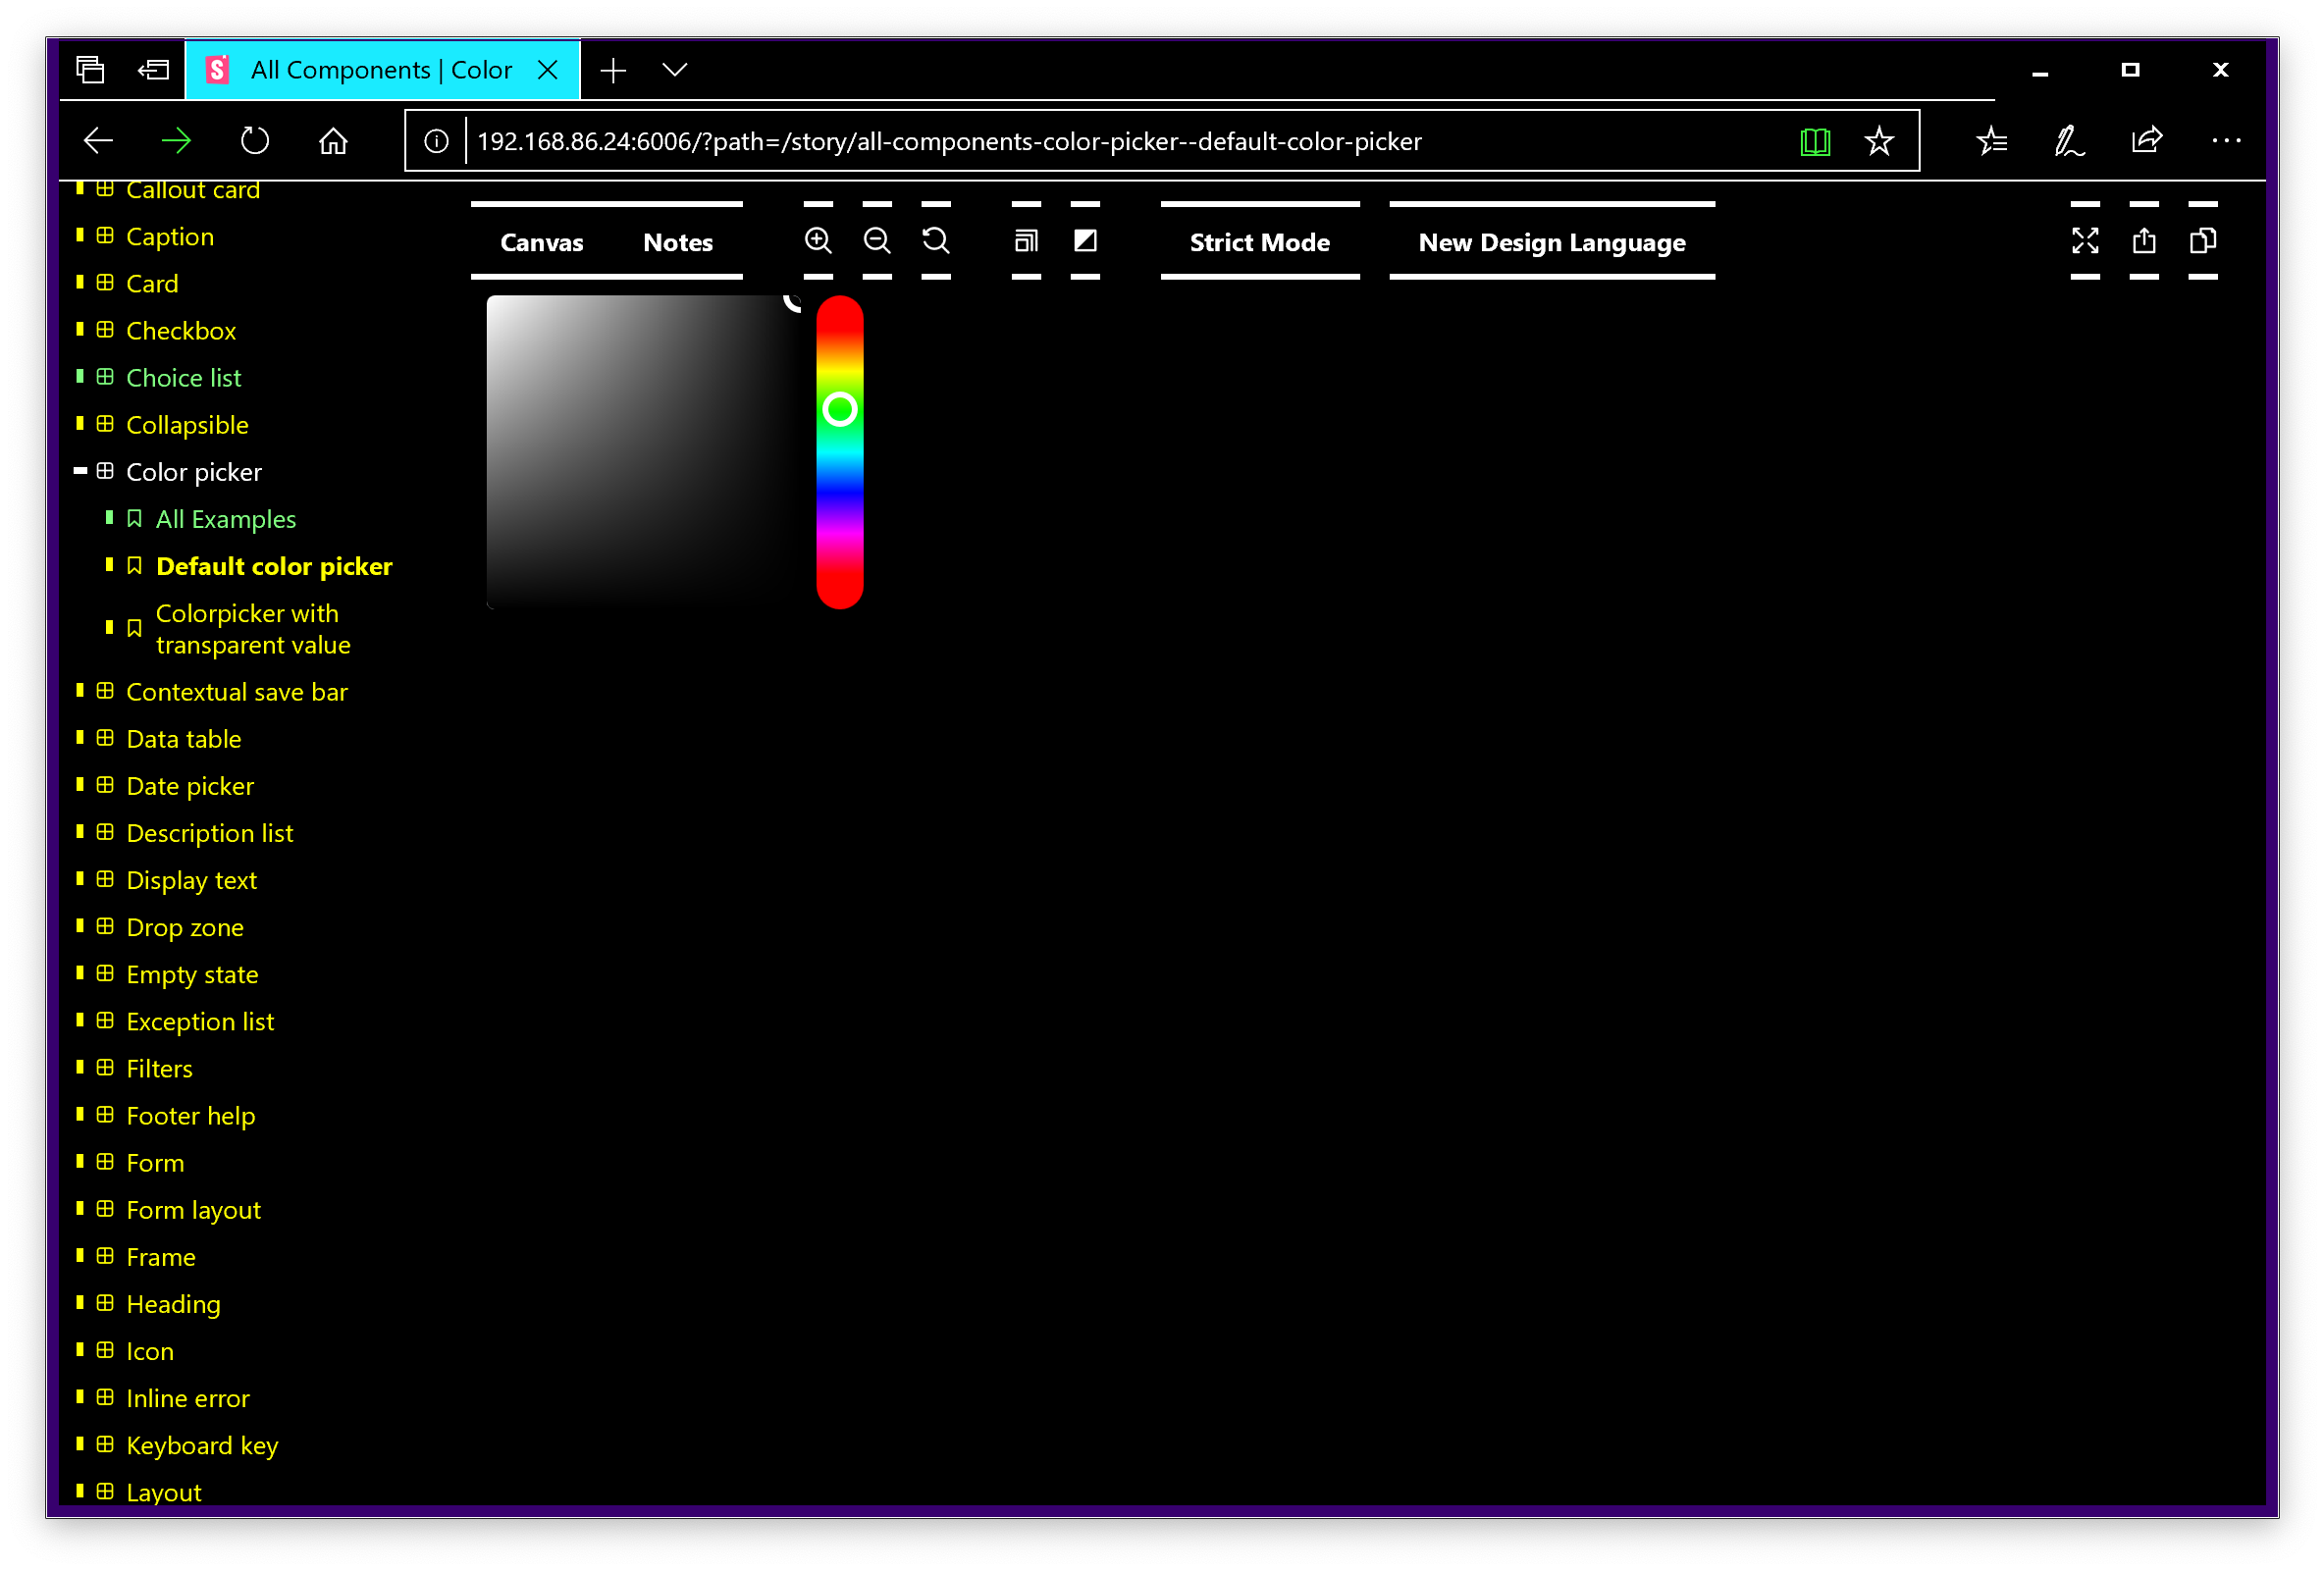Enable Strict Mode

(1259, 242)
